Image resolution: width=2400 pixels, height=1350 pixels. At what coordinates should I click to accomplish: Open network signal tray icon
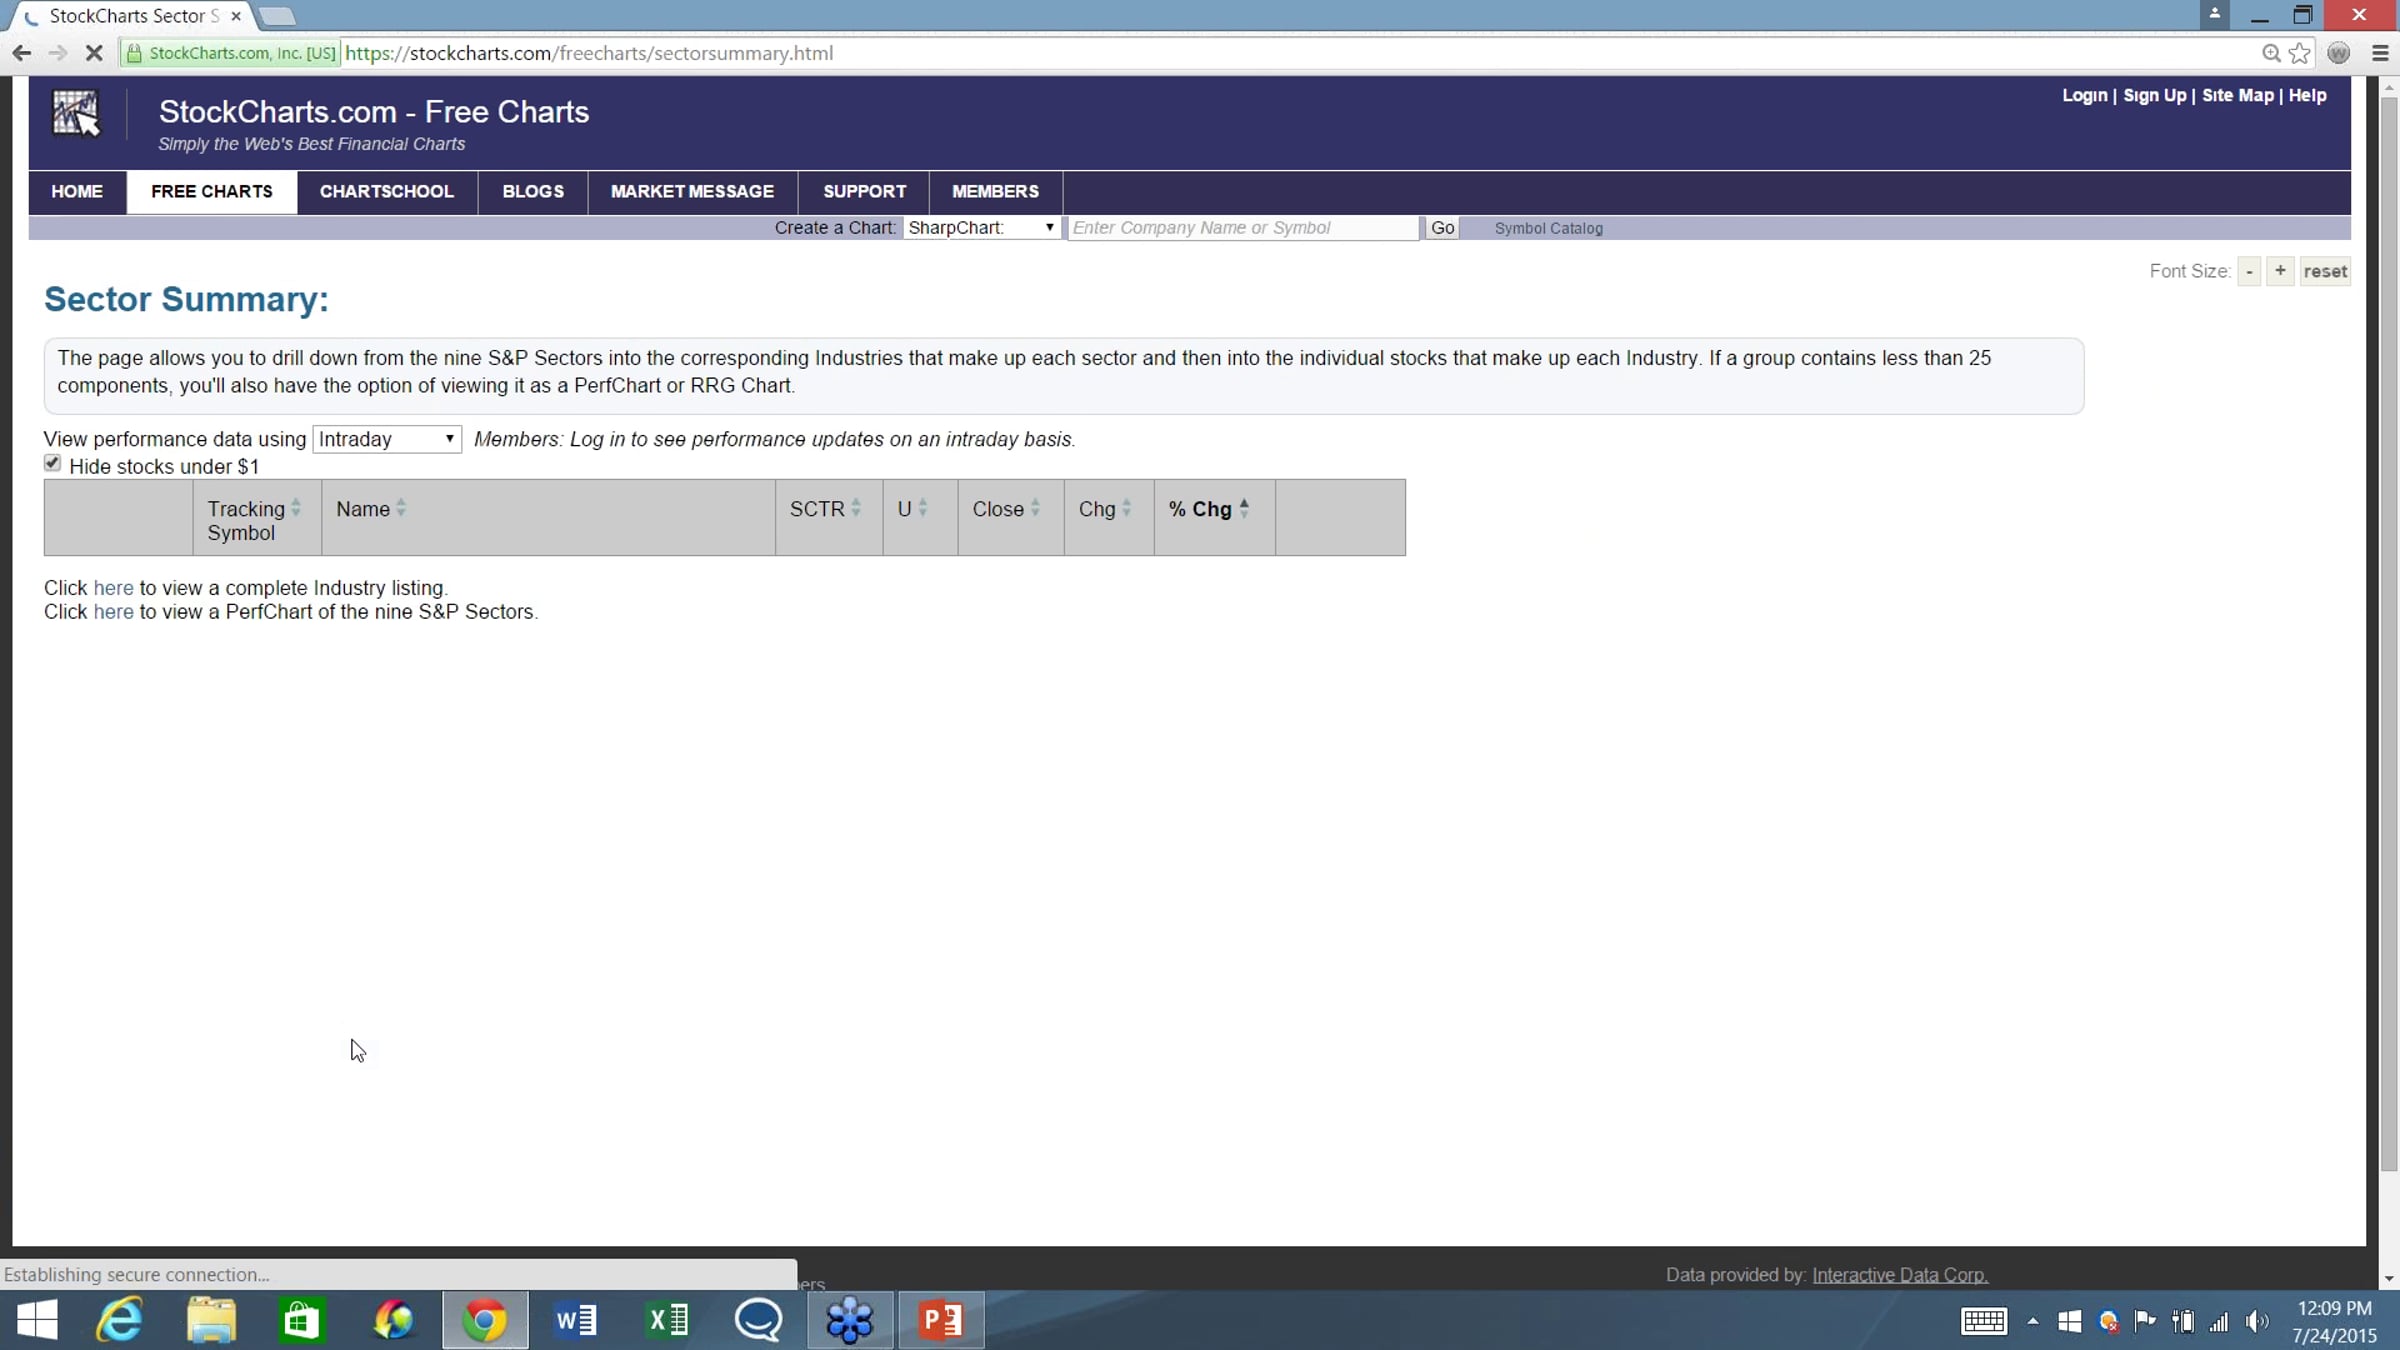click(2219, 1322)
